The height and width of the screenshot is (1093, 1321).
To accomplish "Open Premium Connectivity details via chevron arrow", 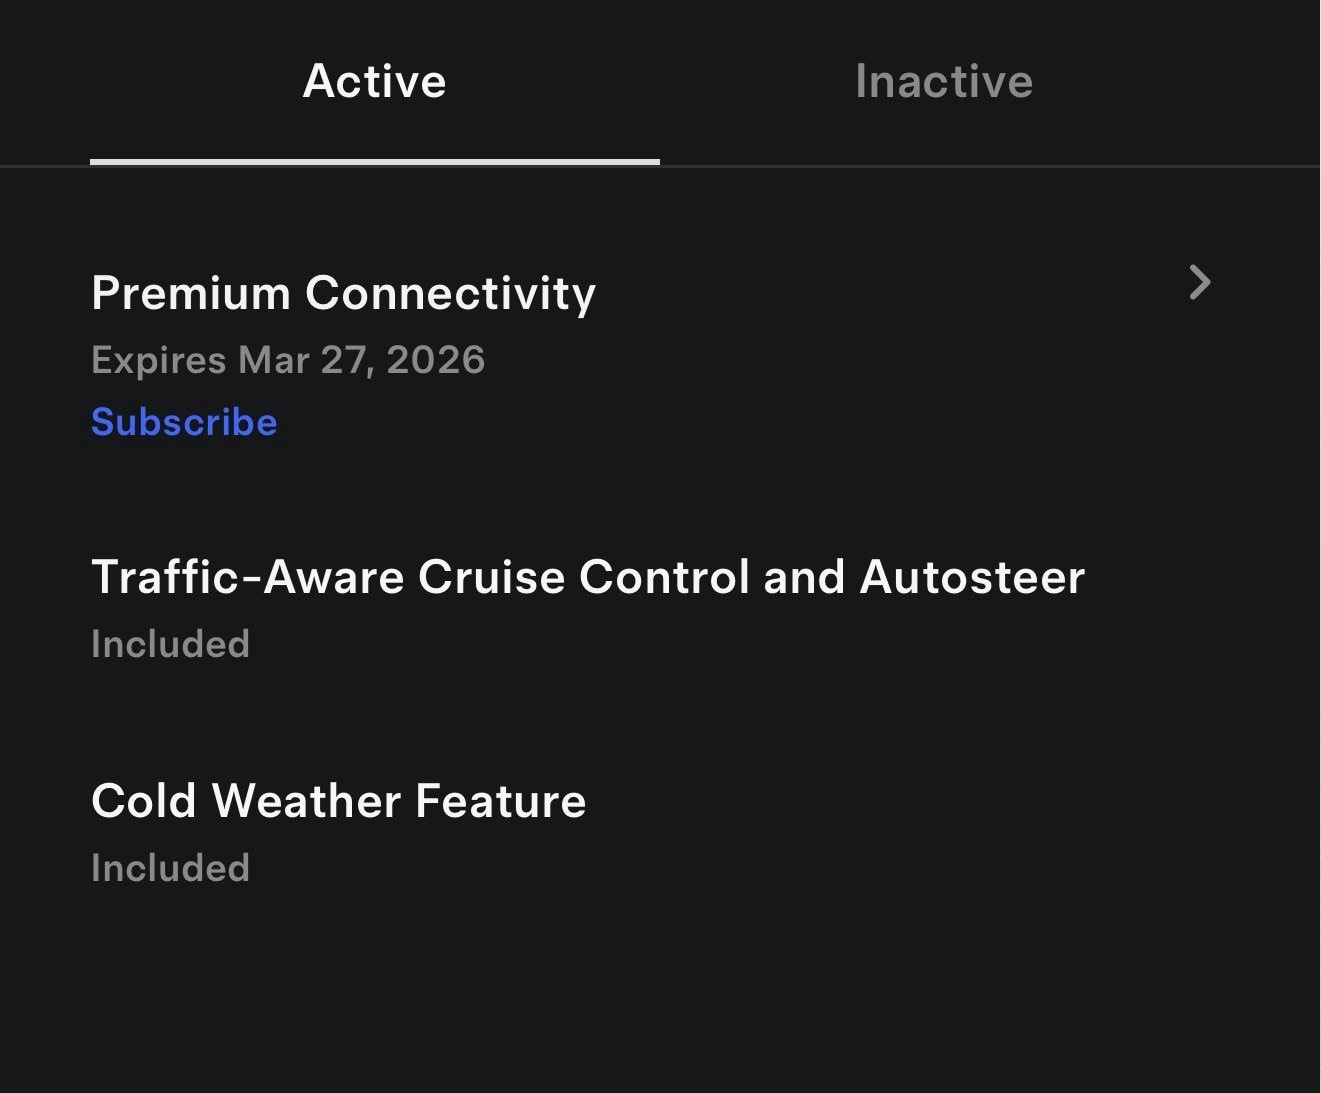I will click(1200, 283).
